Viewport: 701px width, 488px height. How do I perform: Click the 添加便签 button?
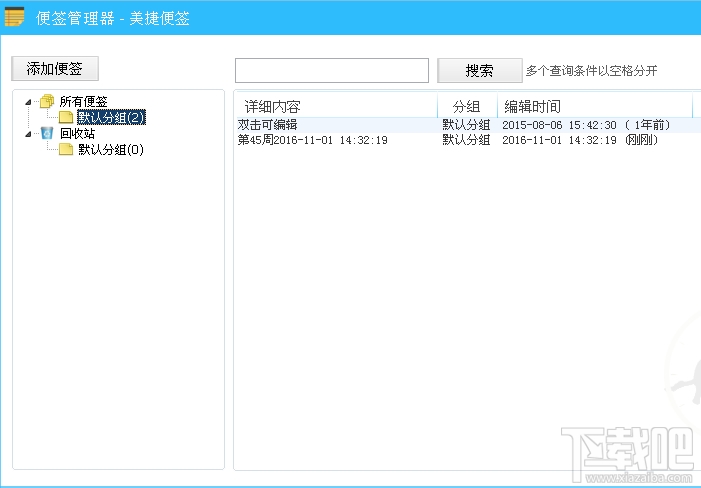pos(55,68)
